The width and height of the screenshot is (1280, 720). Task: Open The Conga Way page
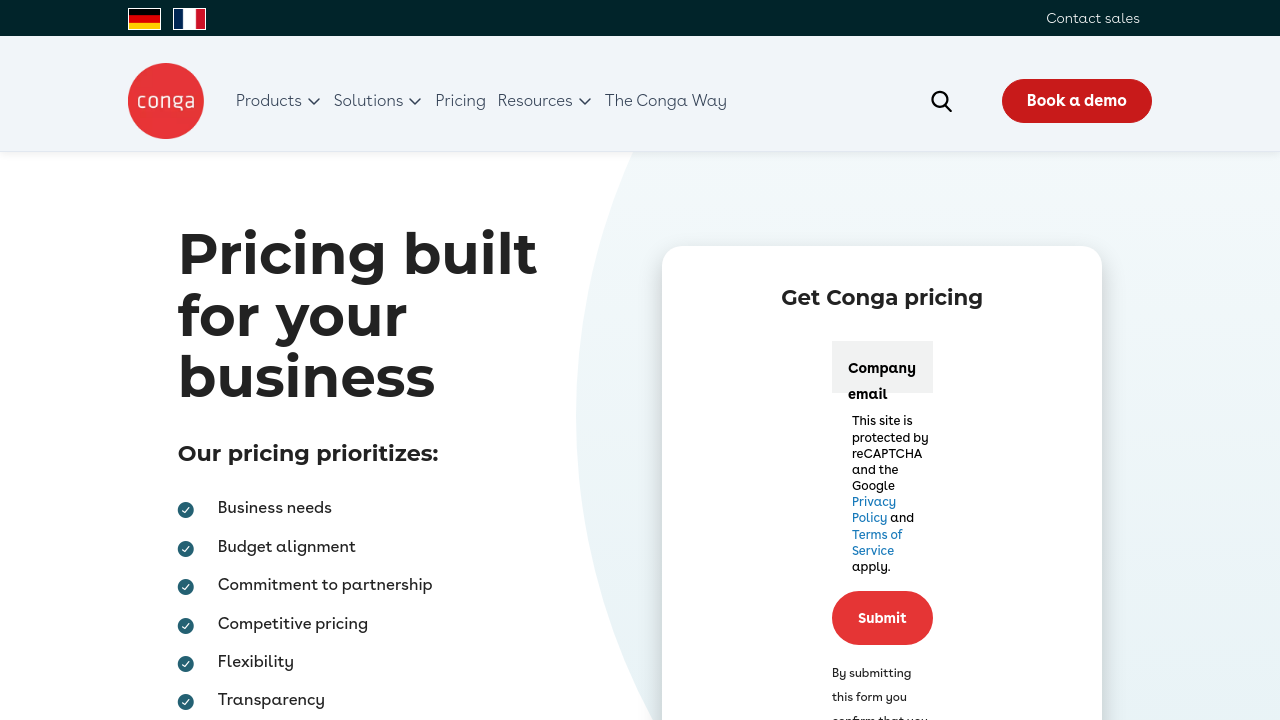tap(665, 101)
